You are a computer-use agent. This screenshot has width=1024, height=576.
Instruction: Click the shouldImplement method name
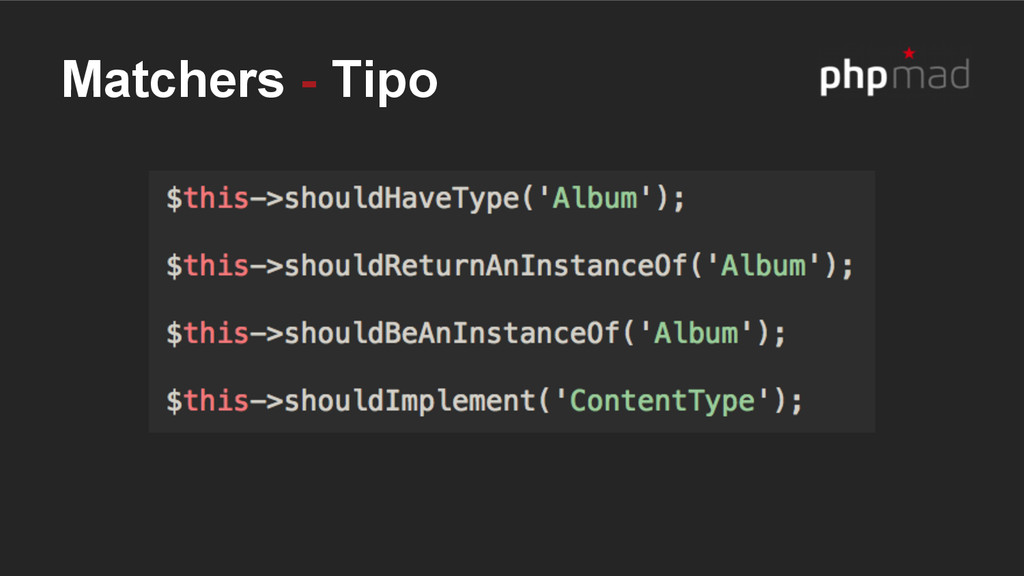coord(410,400)
